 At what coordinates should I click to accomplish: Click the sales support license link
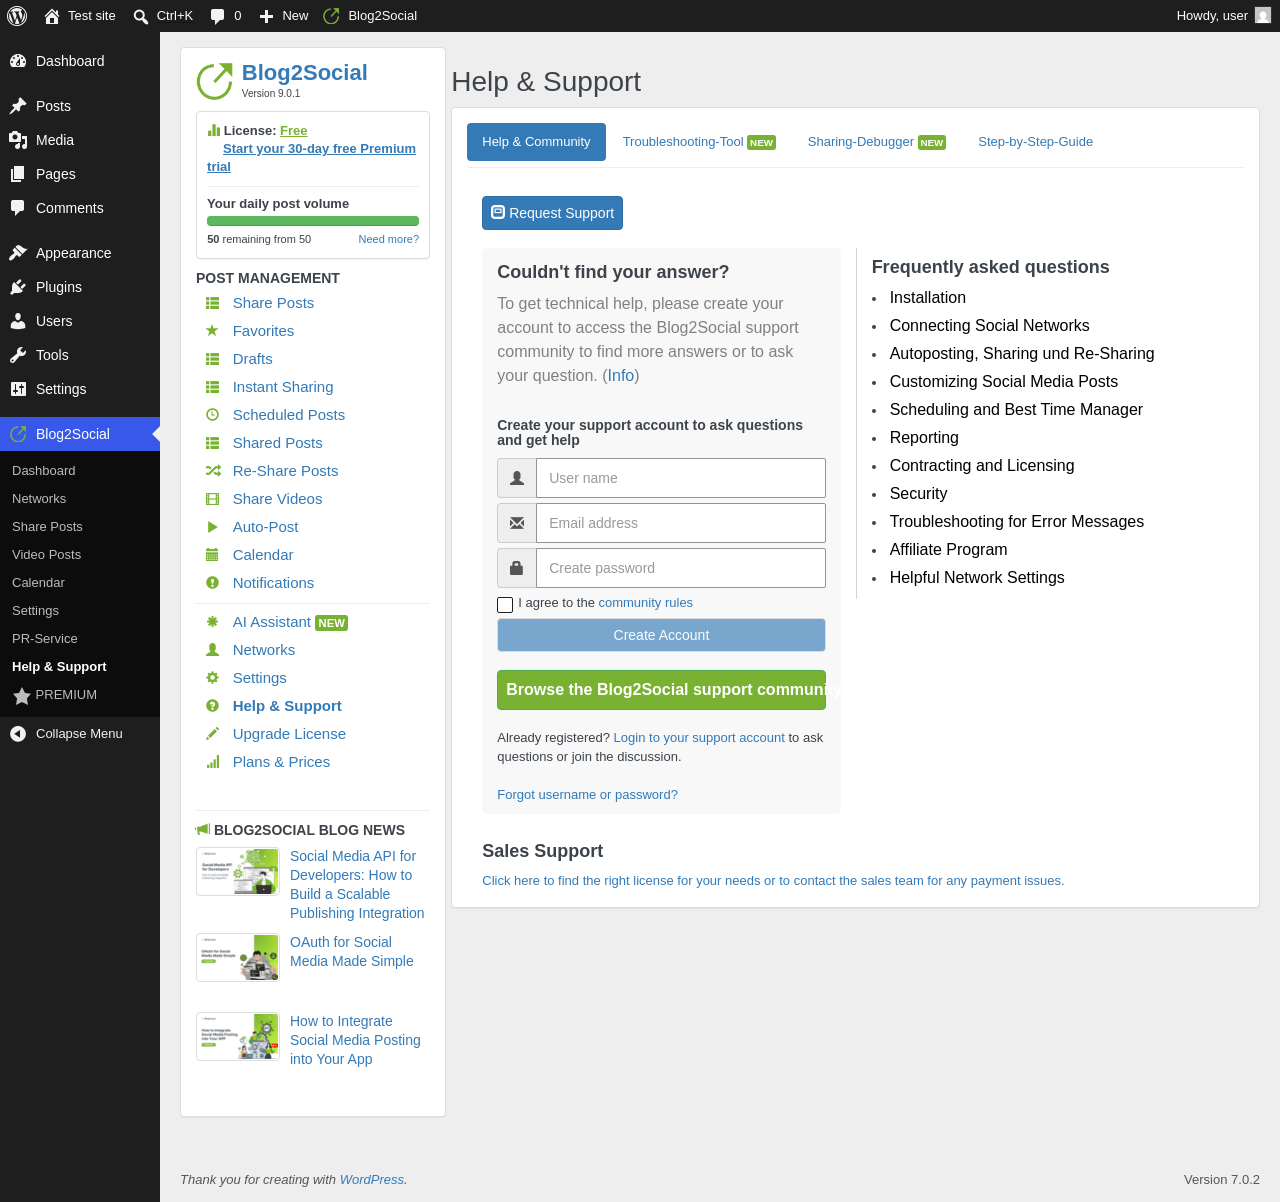pyautogui.click(x=773, y=881)
